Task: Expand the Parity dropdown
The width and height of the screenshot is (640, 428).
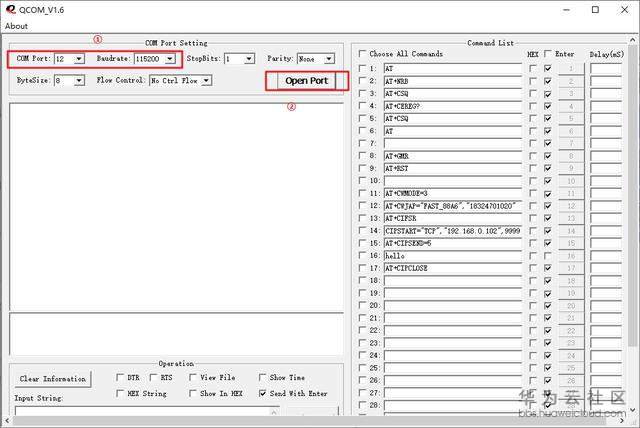Action: [x=329, y=59]
